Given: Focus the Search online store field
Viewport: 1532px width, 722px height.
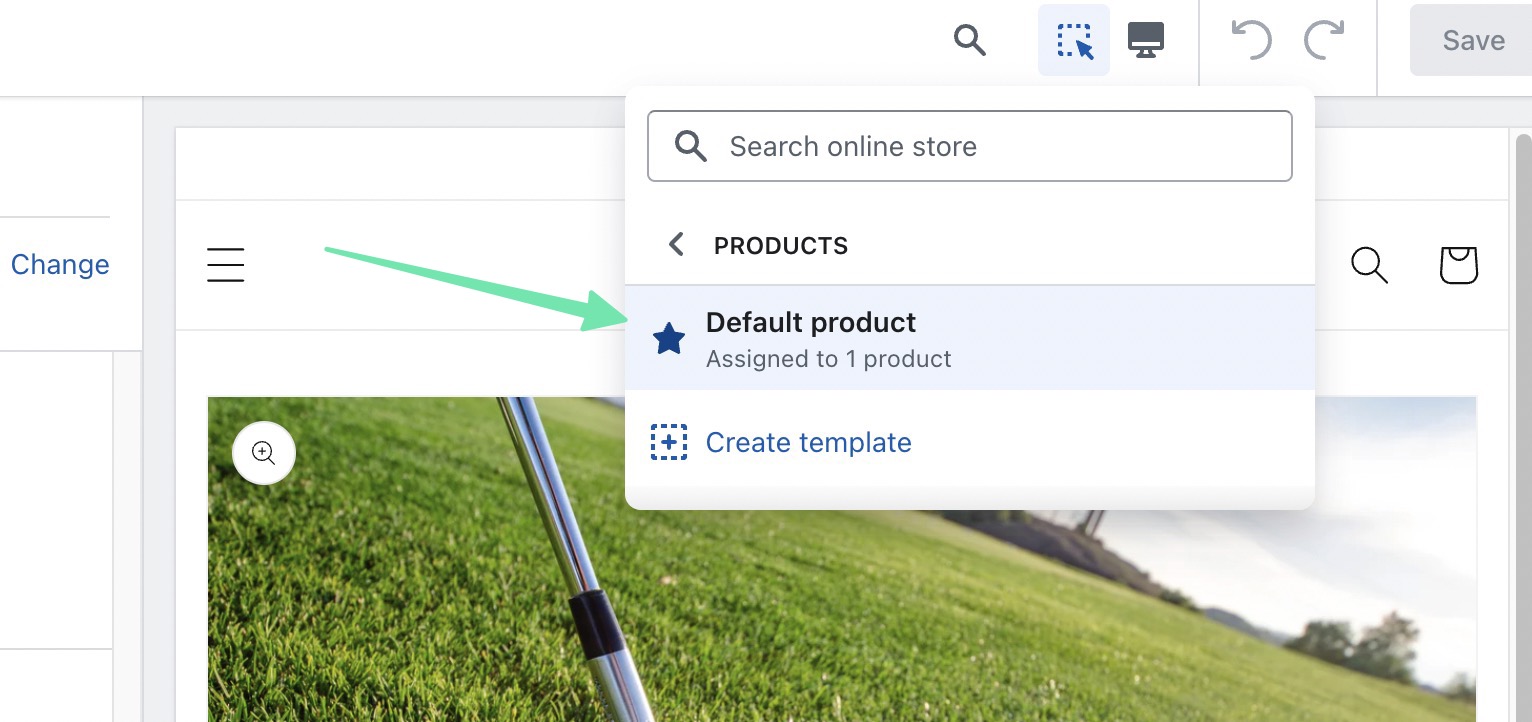Looking at the screenshot, I should [970, 146].
